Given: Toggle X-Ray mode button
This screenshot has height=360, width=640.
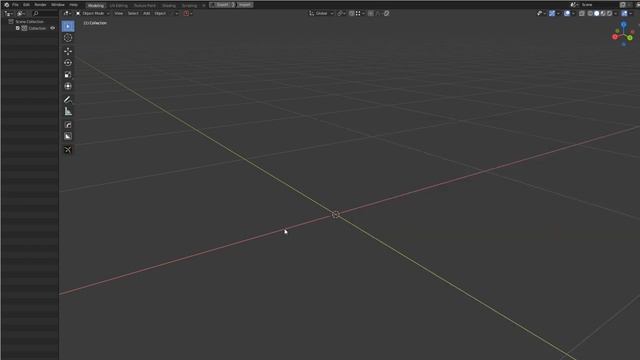Looking at the screenshot, I should (x=582, y=13).
